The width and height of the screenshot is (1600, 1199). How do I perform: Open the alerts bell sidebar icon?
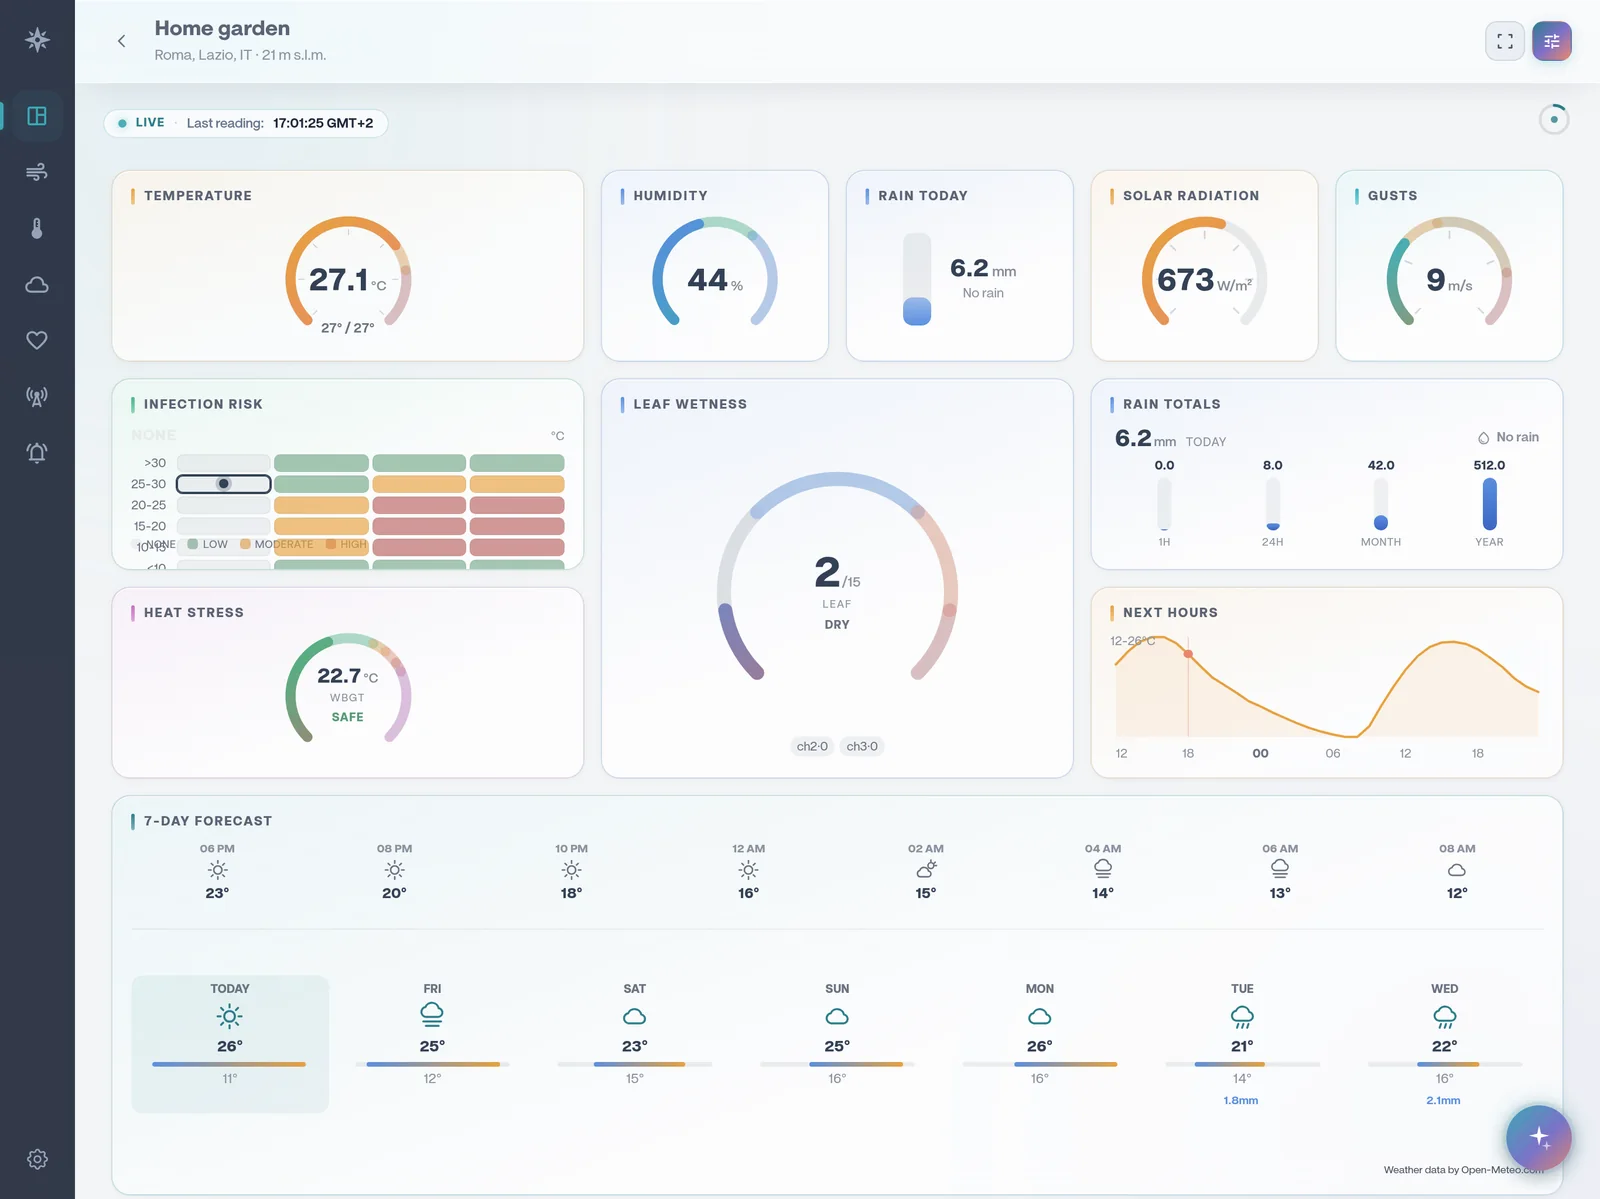coord(37,453)
